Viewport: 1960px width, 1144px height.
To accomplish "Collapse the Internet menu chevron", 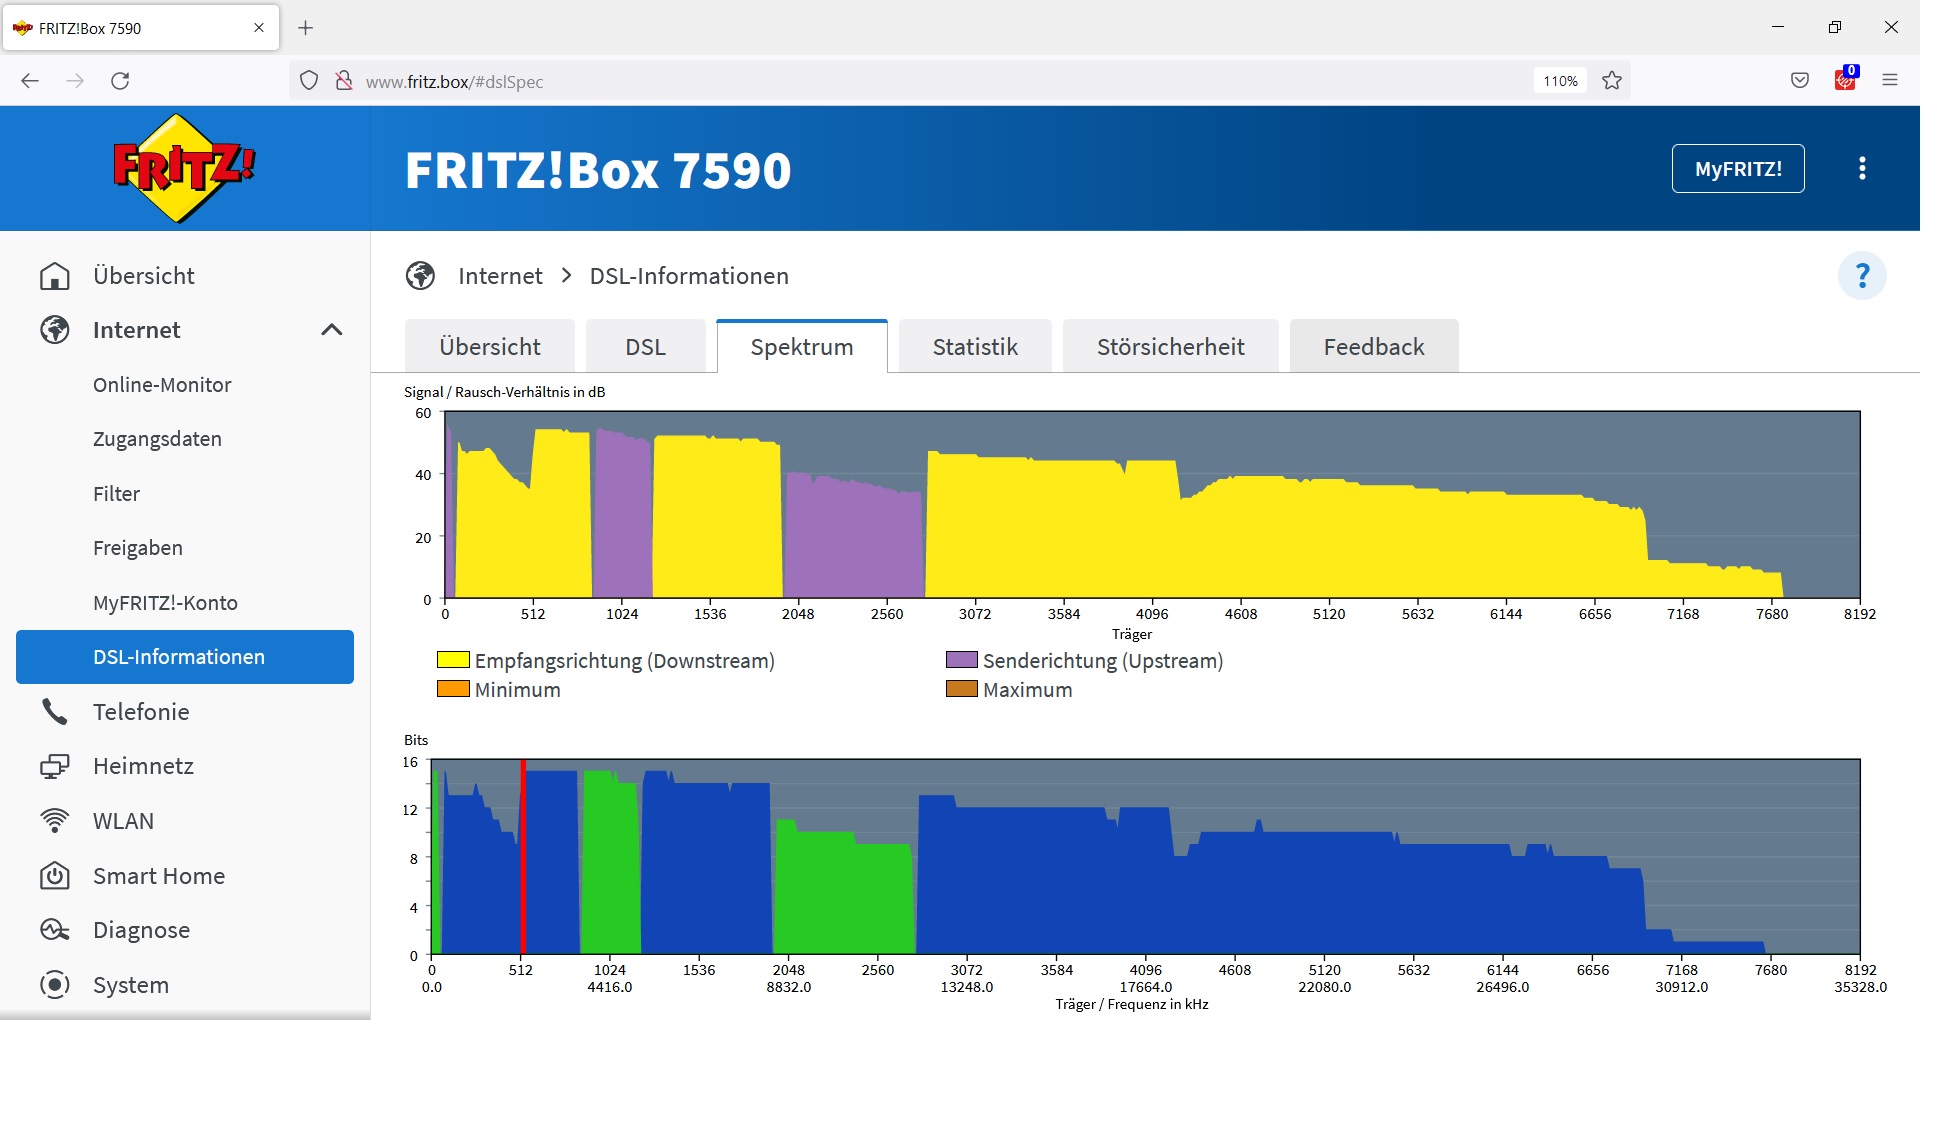I will pos(331,330).
